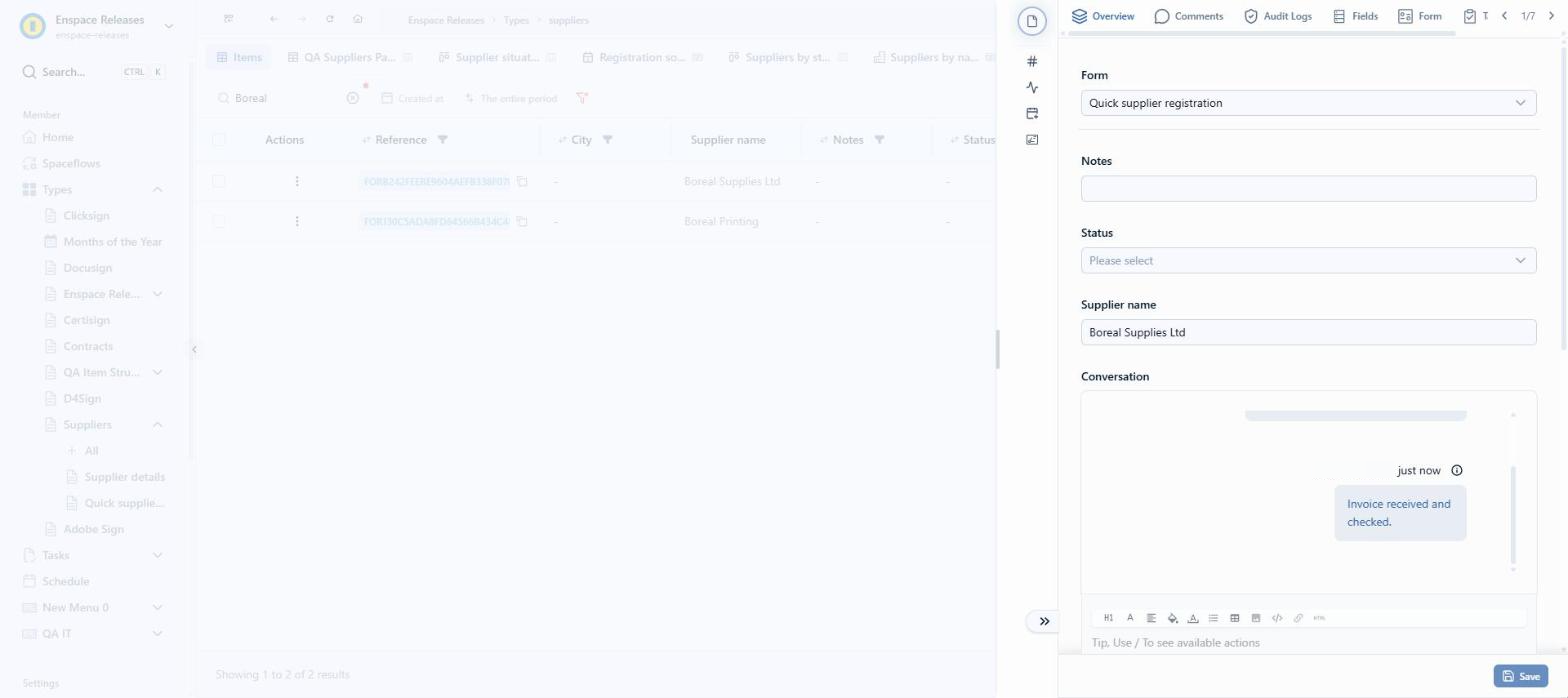
Task: Insert a bulleted list in editor
Action: point(1213,618)
